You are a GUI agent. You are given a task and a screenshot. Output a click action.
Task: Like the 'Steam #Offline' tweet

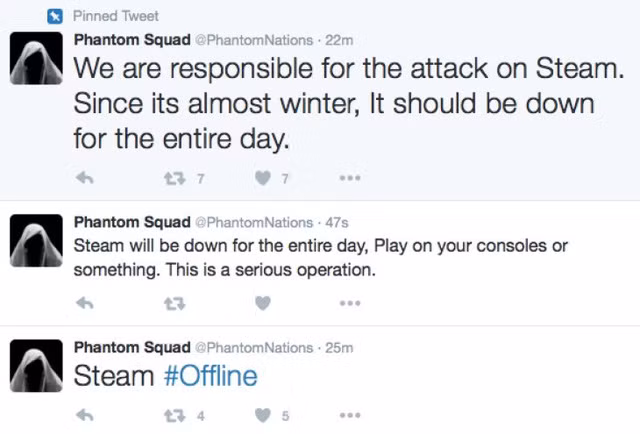tap(263, 415)
